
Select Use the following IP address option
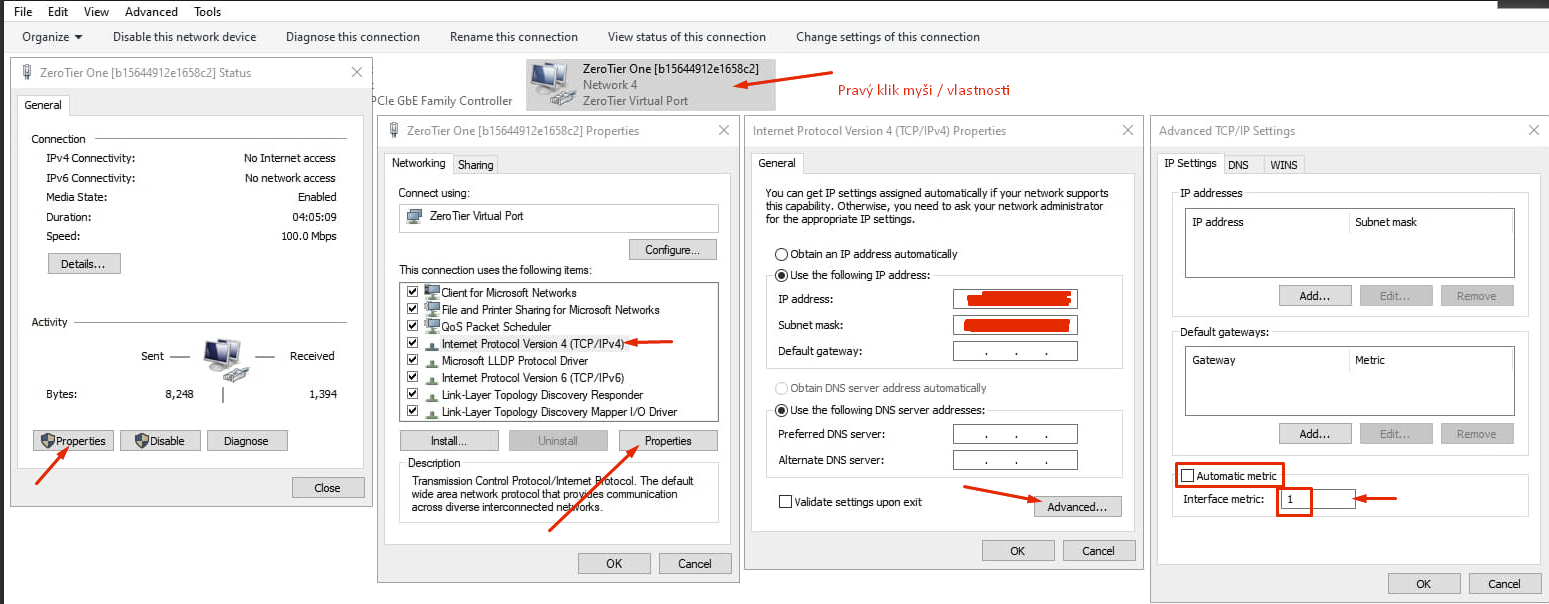(782, 275)
